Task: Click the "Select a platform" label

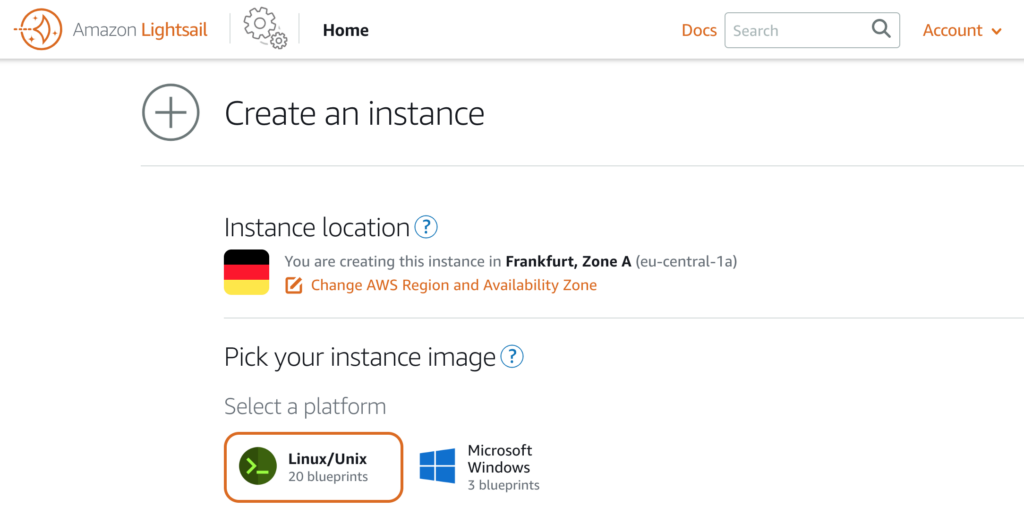Action: (305, 406)
